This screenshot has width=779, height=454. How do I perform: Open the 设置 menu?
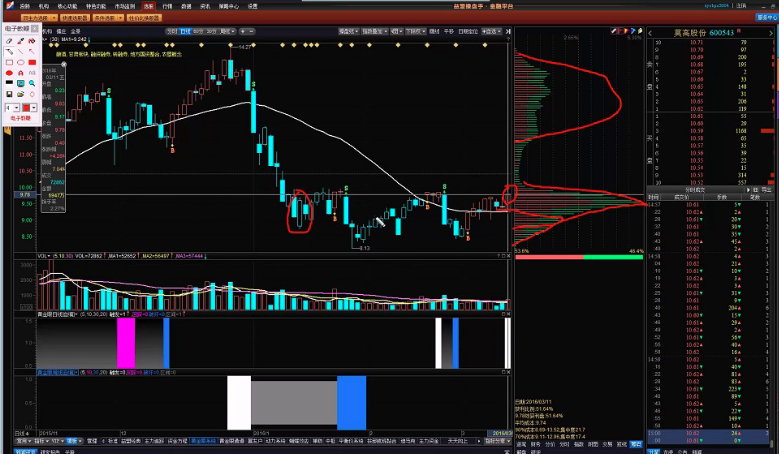point(252,6)
